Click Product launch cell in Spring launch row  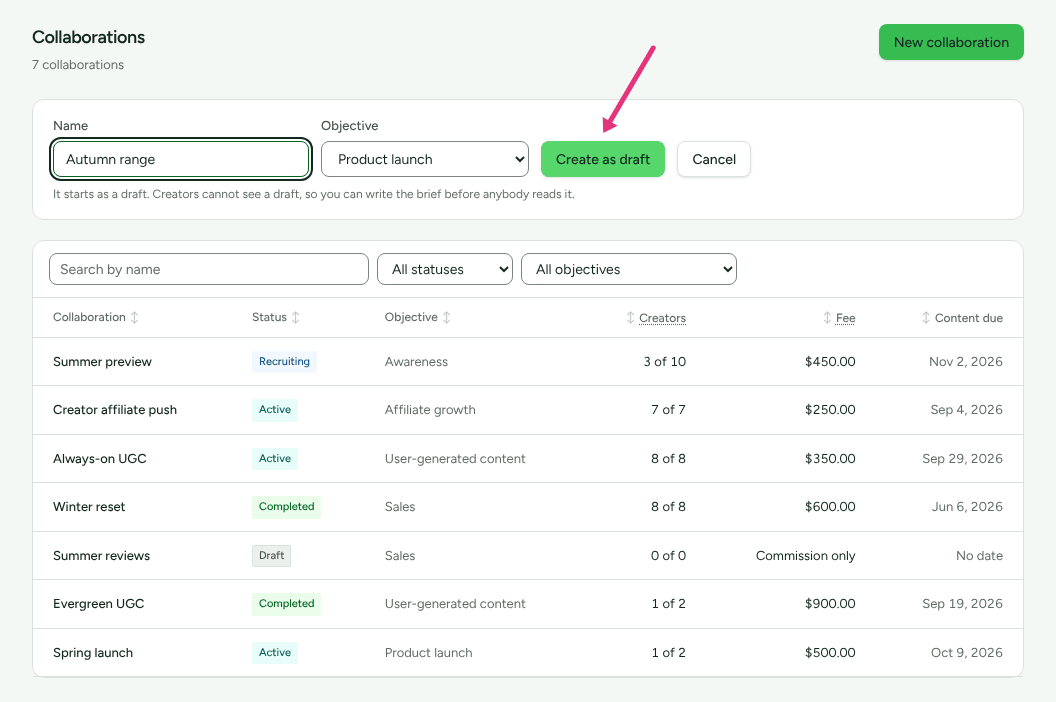(428, 653)
